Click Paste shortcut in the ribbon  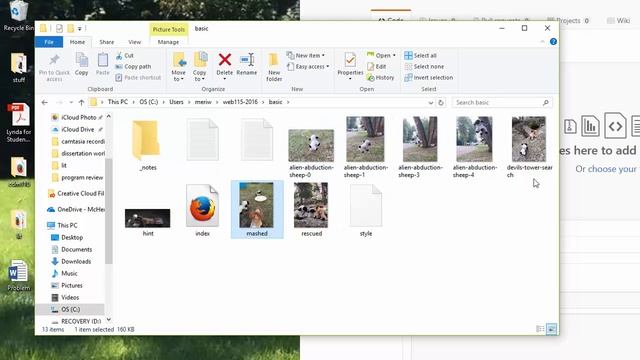pyautogui.click(x=138, y=78)
